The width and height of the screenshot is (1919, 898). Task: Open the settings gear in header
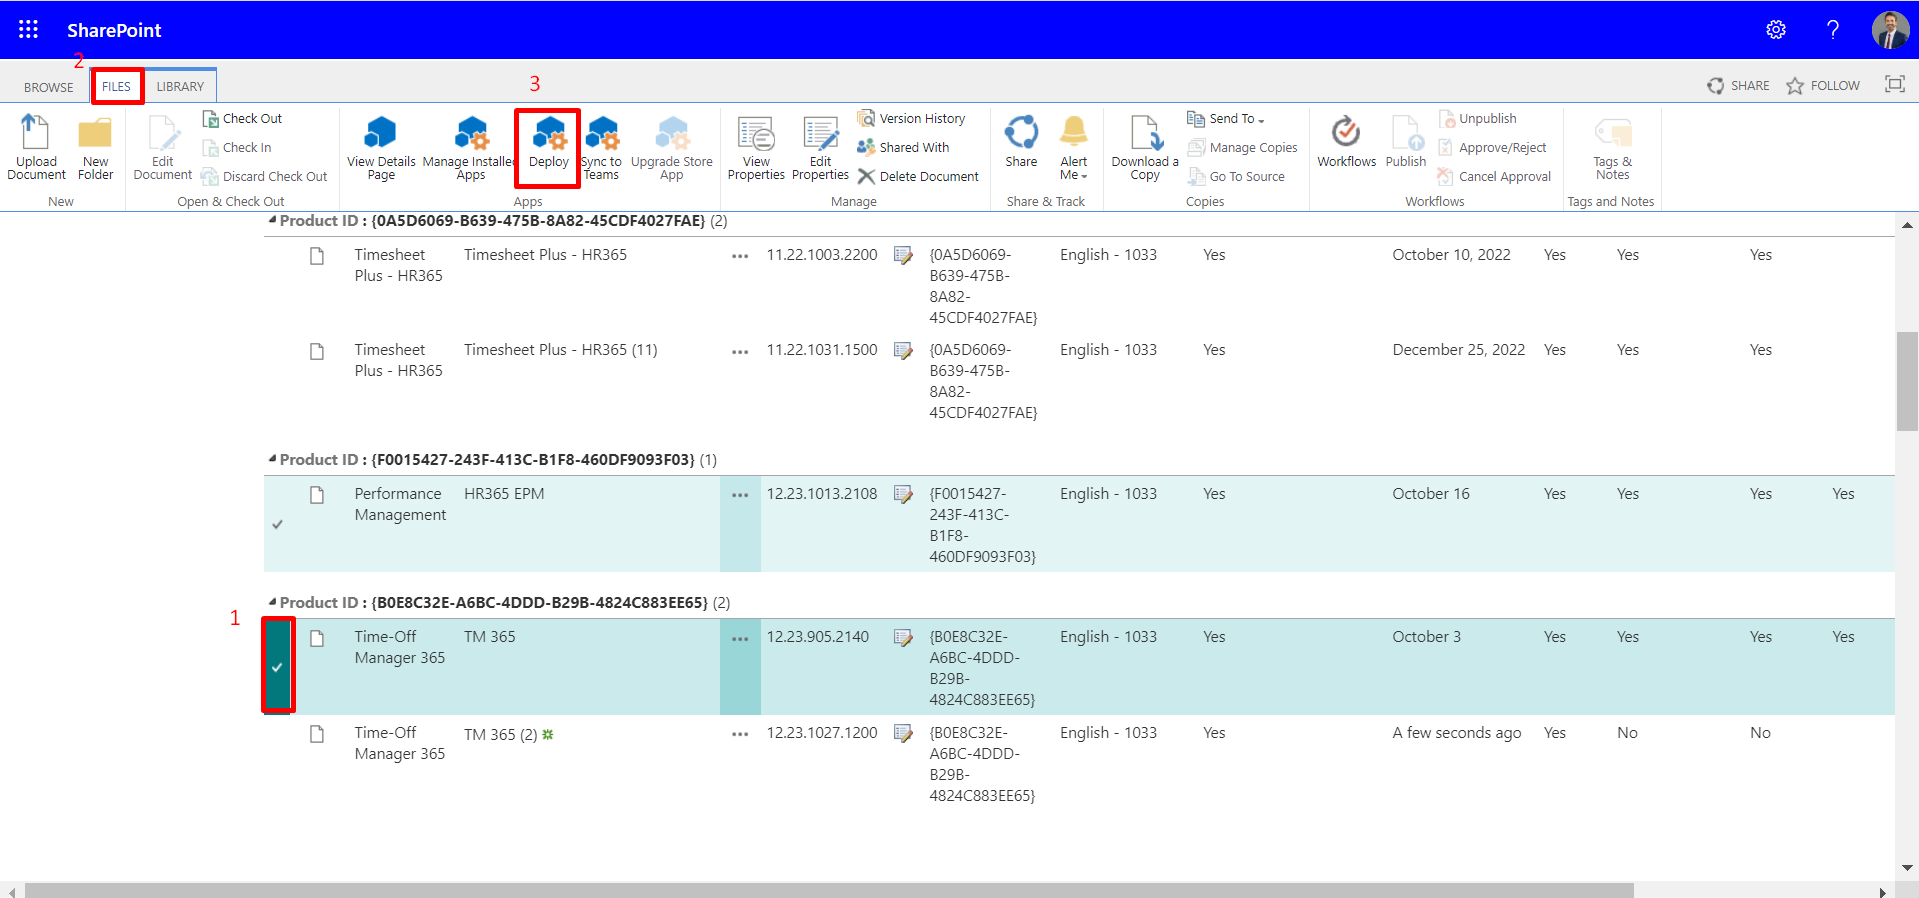pyautogui.click(x=1776, y=30)
